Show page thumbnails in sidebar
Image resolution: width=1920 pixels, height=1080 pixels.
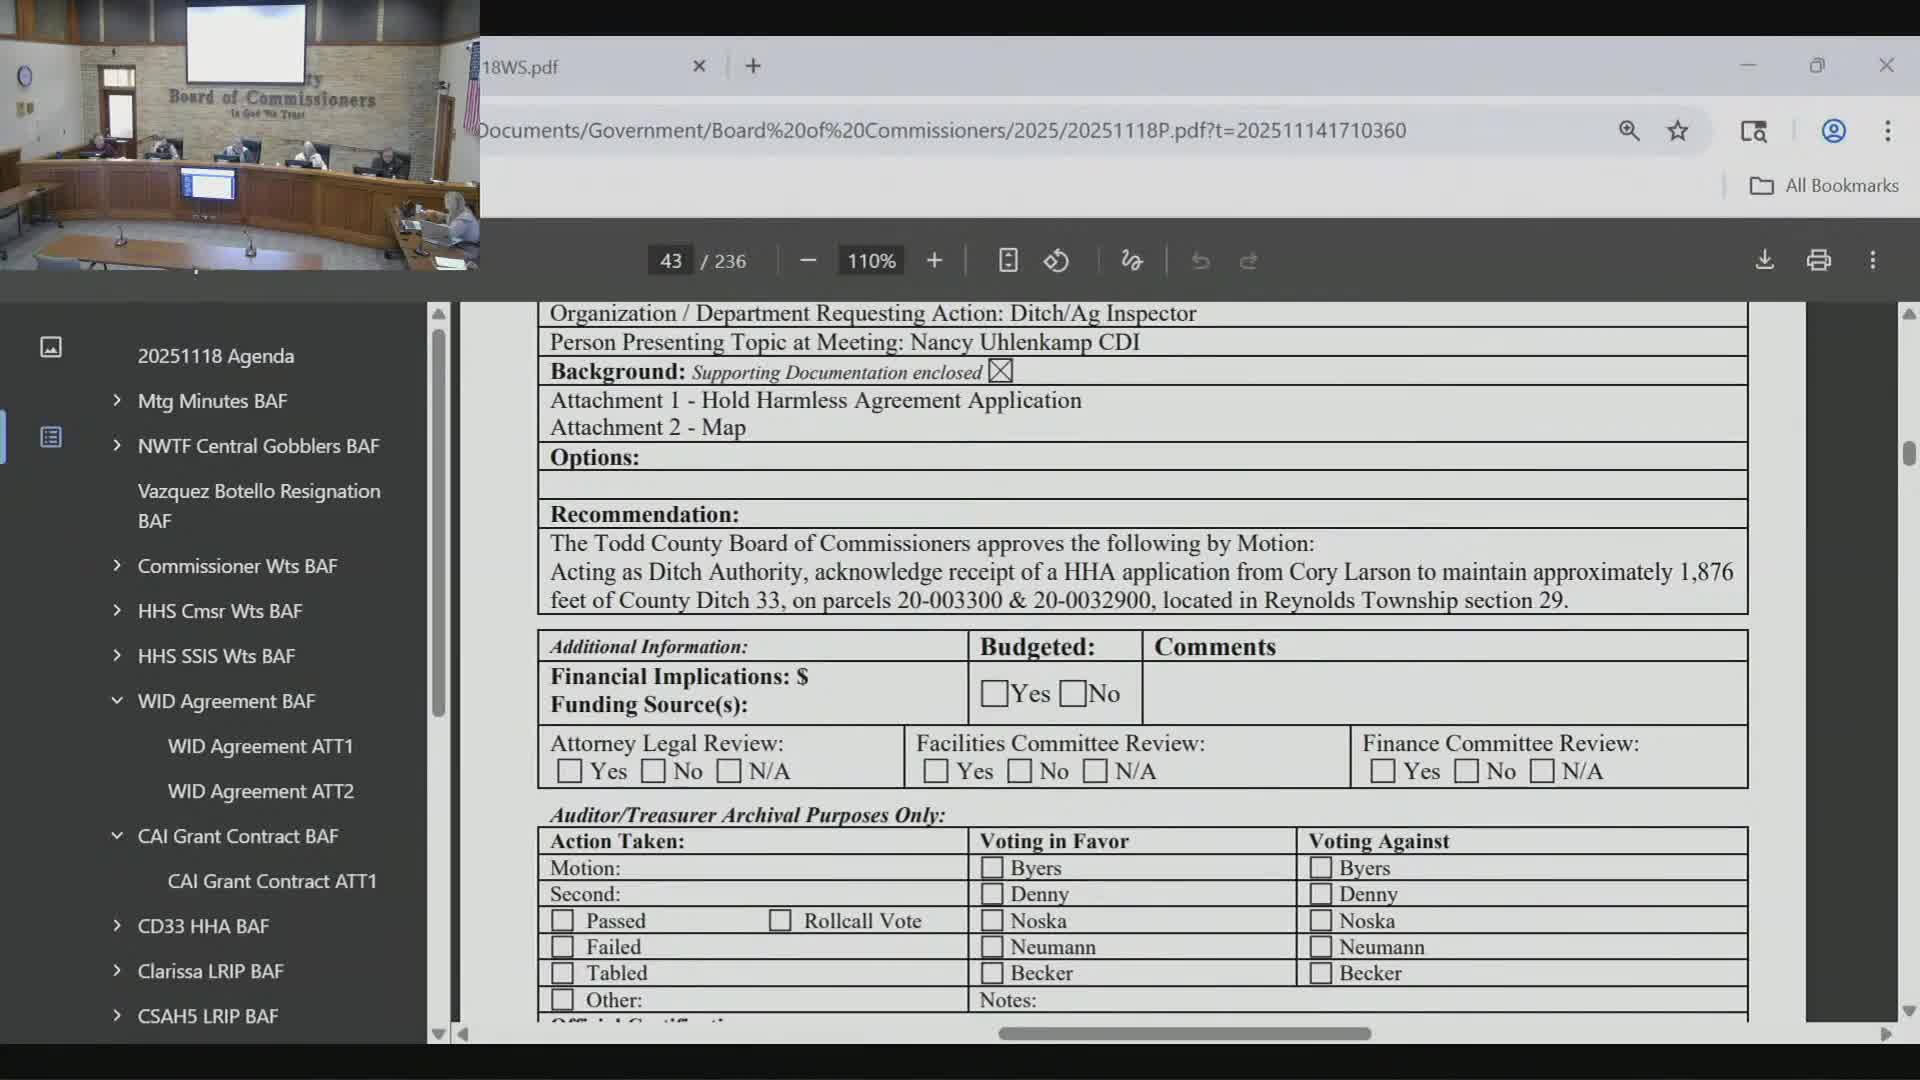(x=51, y=347)
